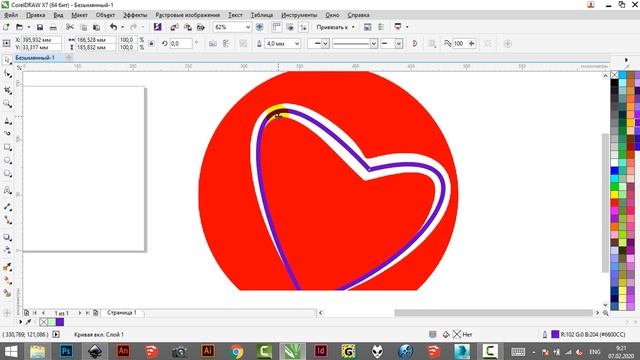The image size is (640, 360).
Task: Click the Export icon
Action: (x=187, y=27)
